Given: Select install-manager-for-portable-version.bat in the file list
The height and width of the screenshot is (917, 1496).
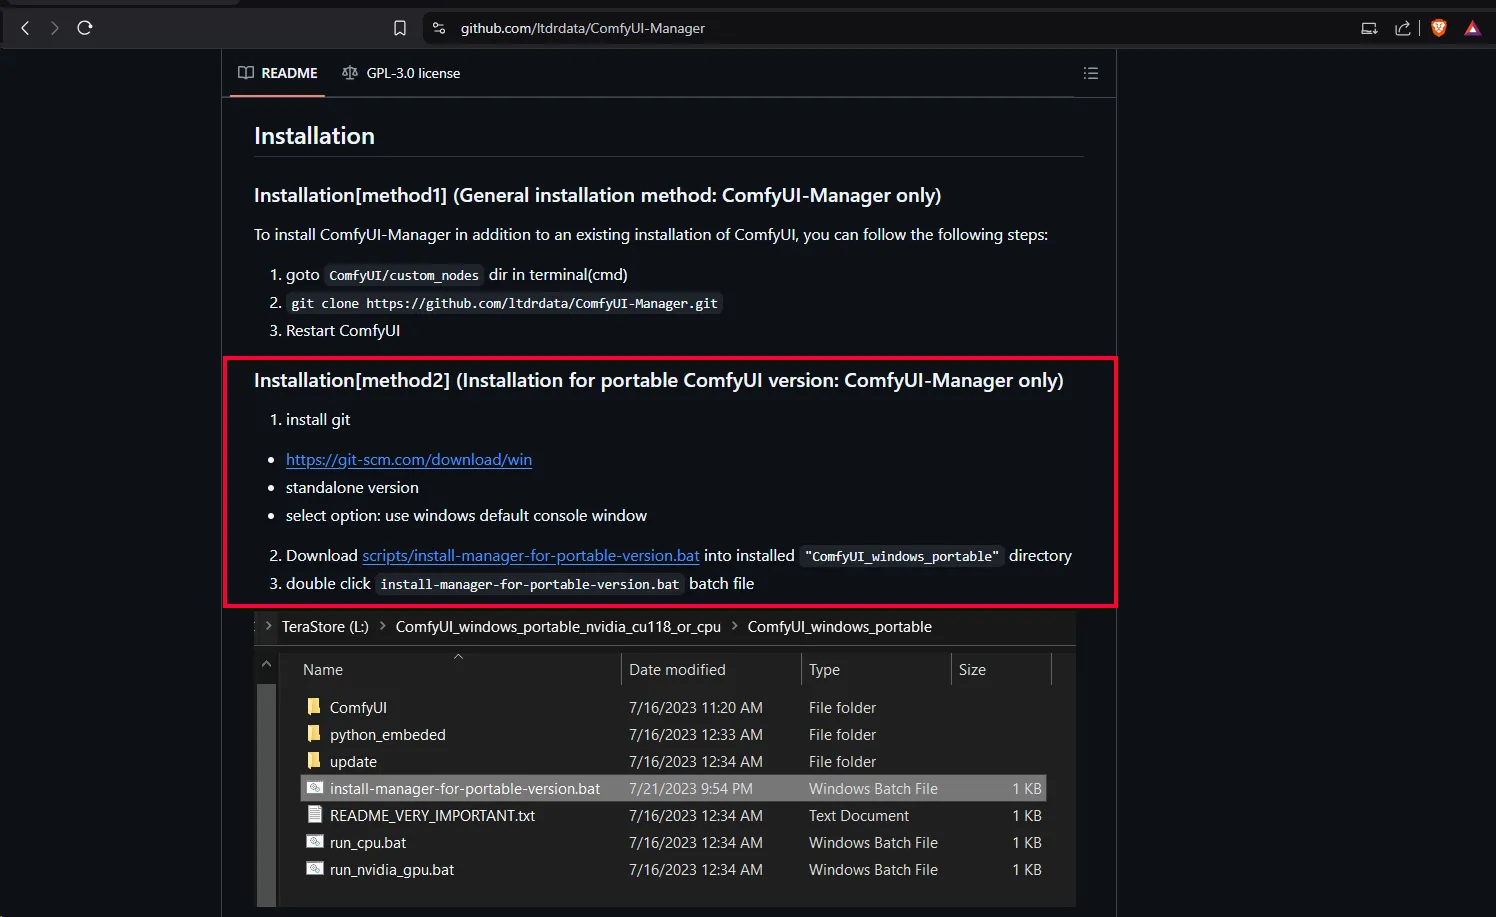Looking at the screenshot, I should click(x=464, y=789).
